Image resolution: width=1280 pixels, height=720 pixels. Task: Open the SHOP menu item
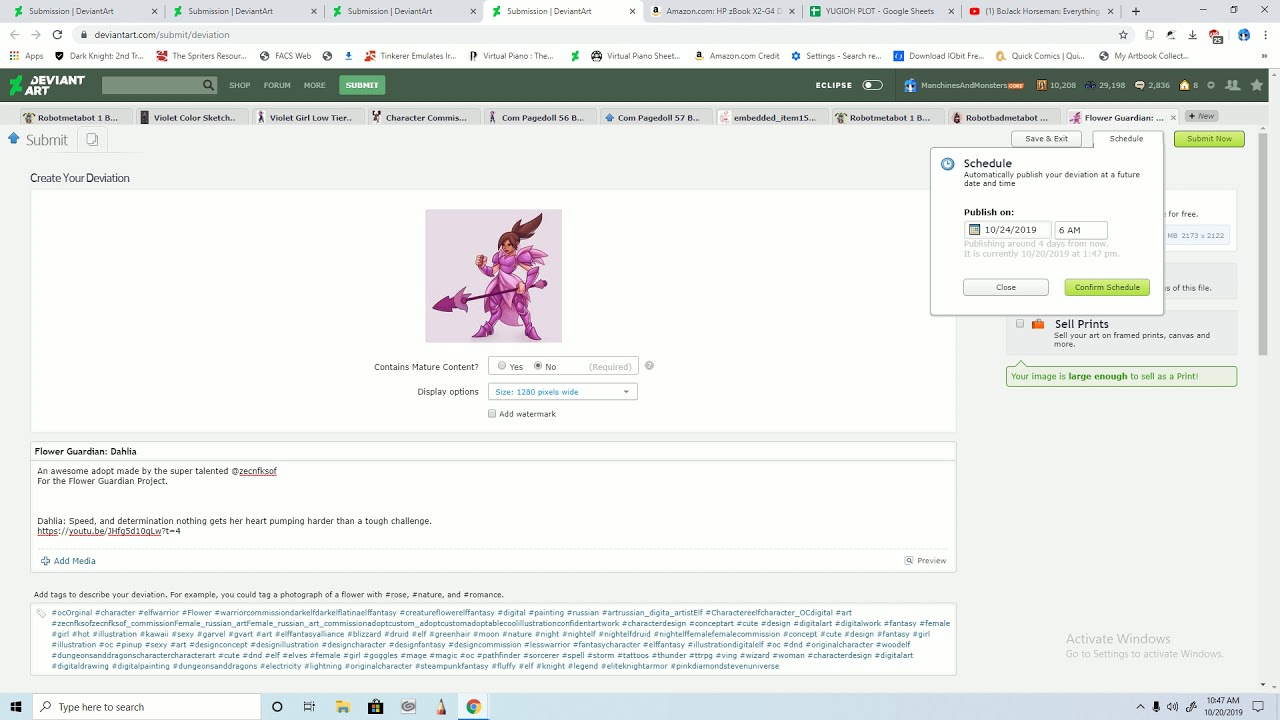click(x=240, y=85)
